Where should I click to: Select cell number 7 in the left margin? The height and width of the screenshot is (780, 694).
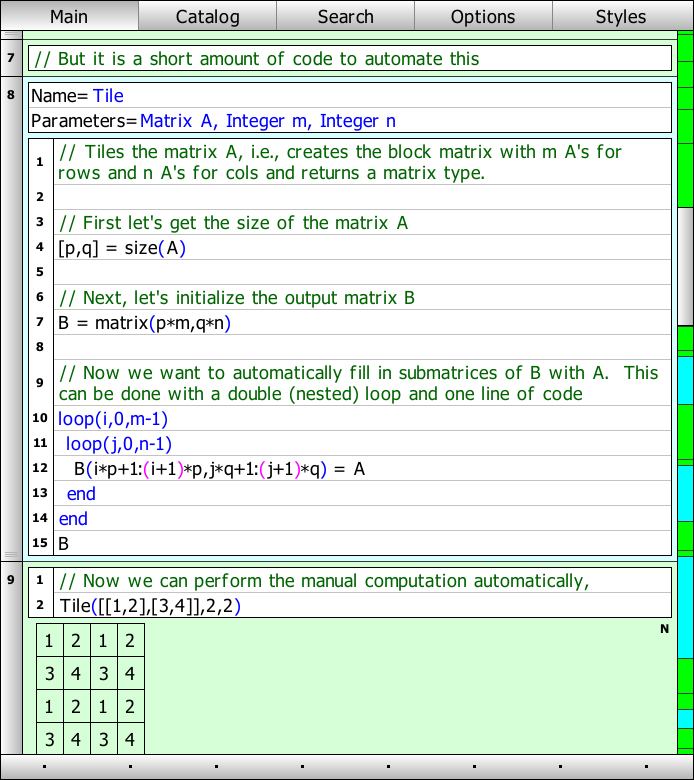point(10,59)
